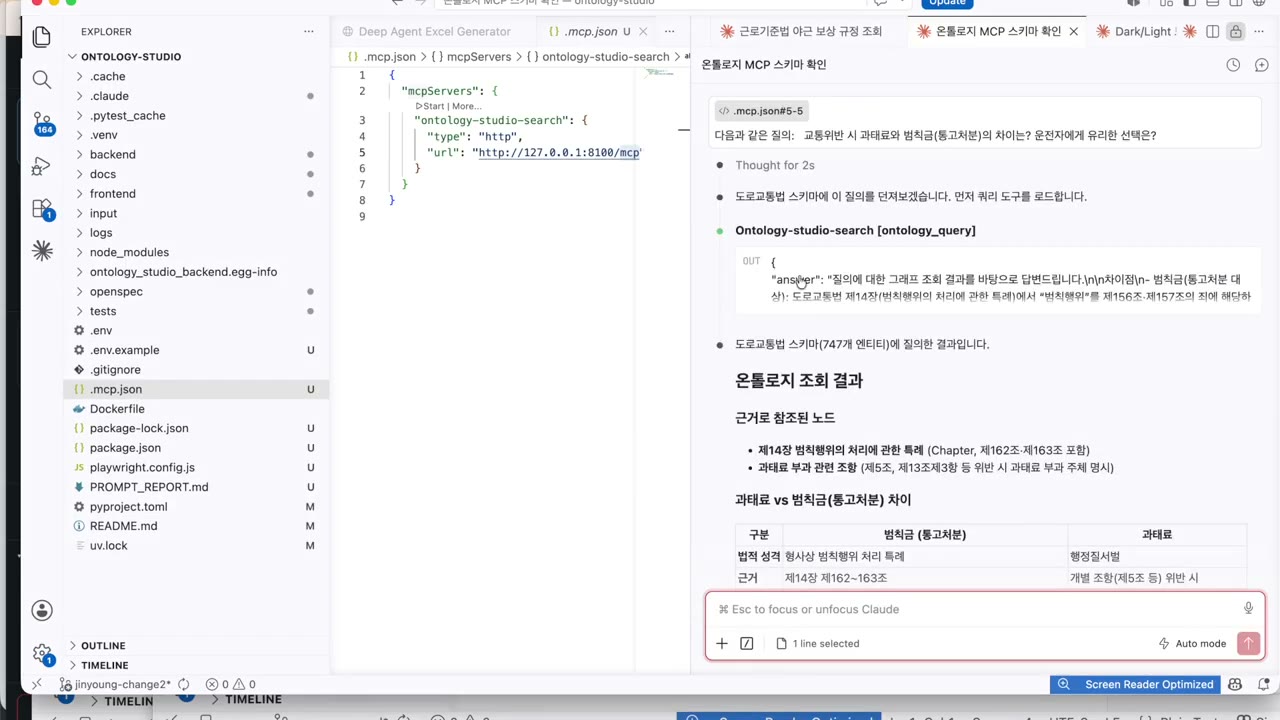Click Screen Reader Optimized status item
This screenshot has height=720, width=1280.
[1136, 685]
